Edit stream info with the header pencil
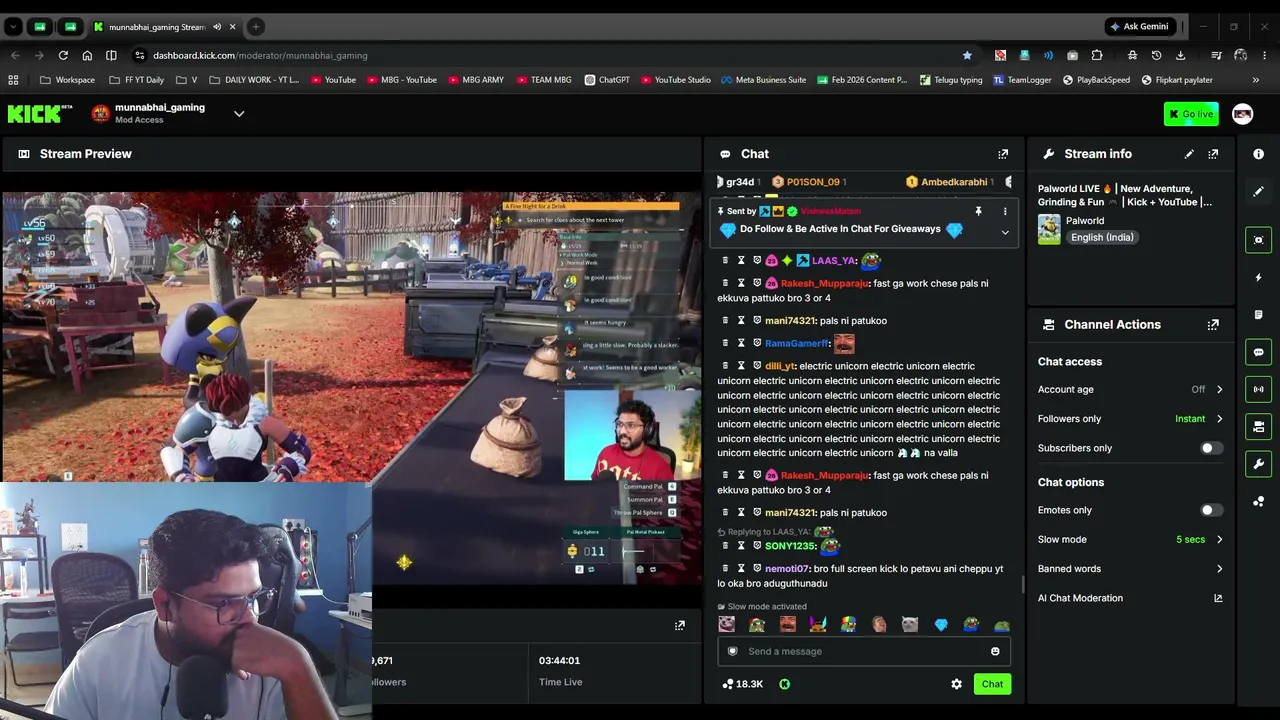 click(x=1189, y=154)
